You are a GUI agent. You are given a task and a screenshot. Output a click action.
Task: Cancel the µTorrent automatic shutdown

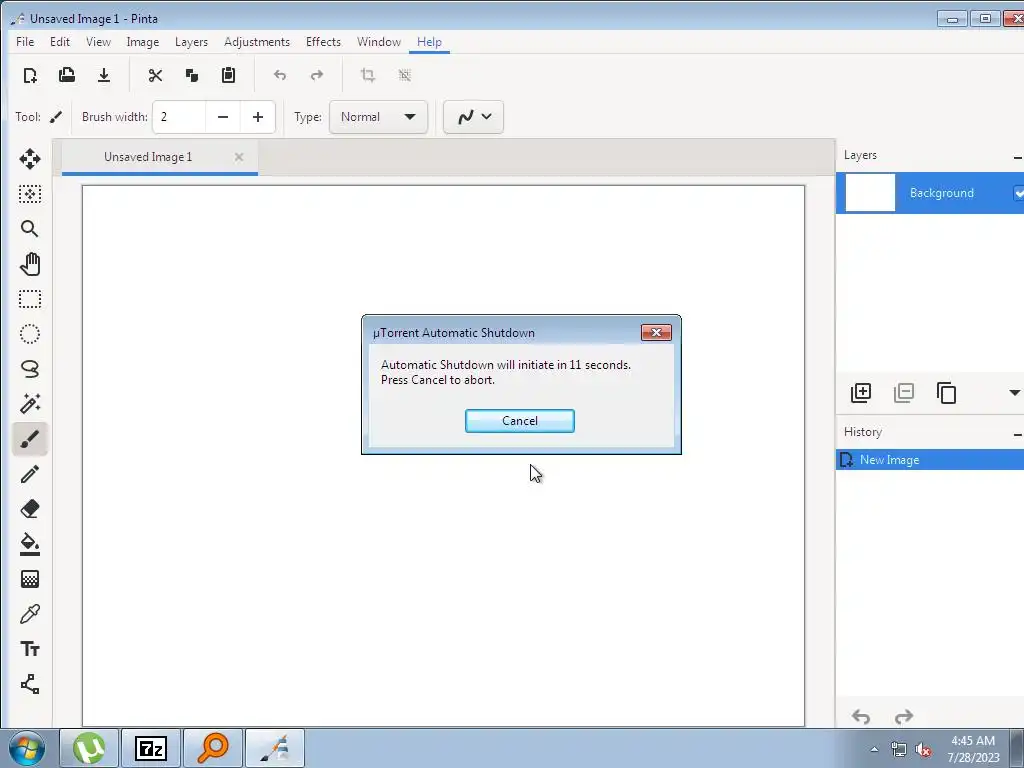pyautogui.click(x=520, y=421)
